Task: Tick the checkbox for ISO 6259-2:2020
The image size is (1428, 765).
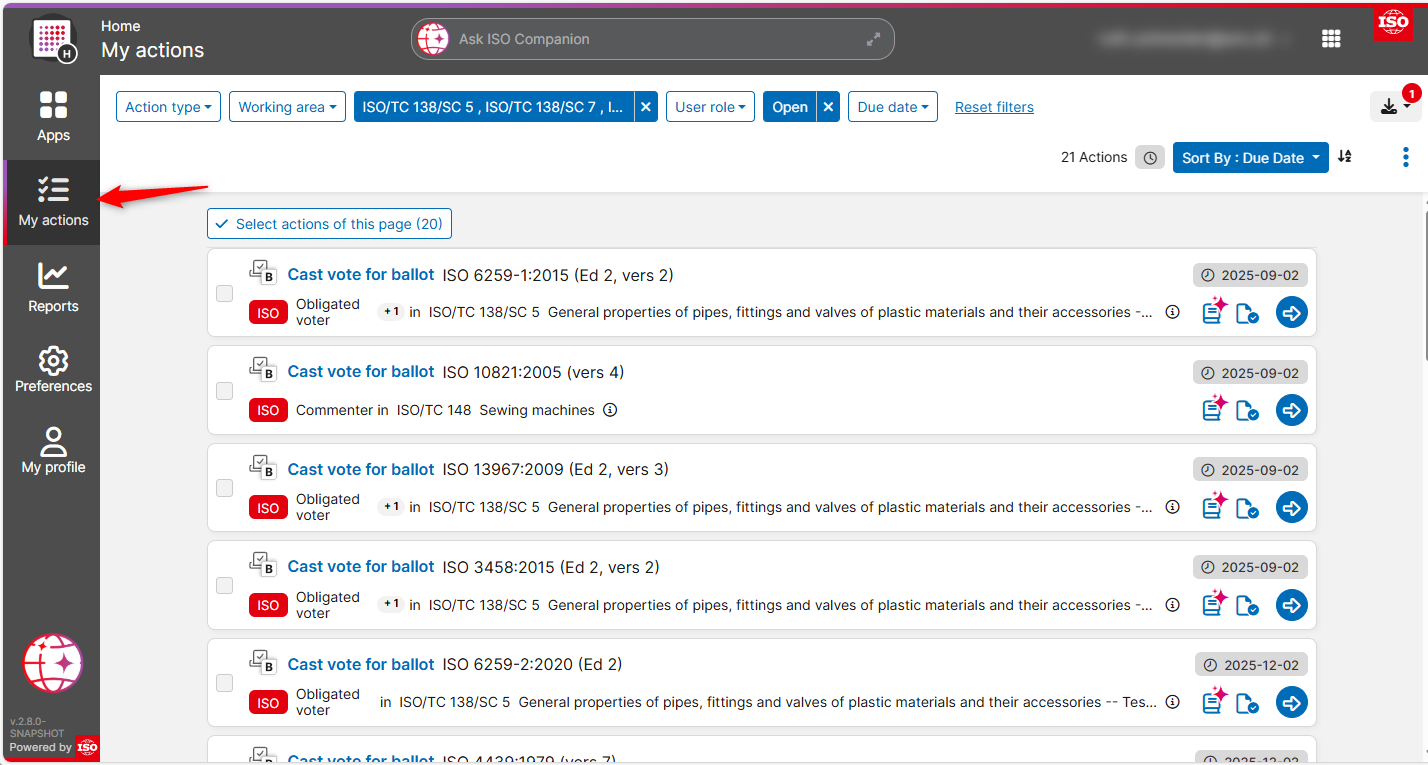Action: (225, 683)
